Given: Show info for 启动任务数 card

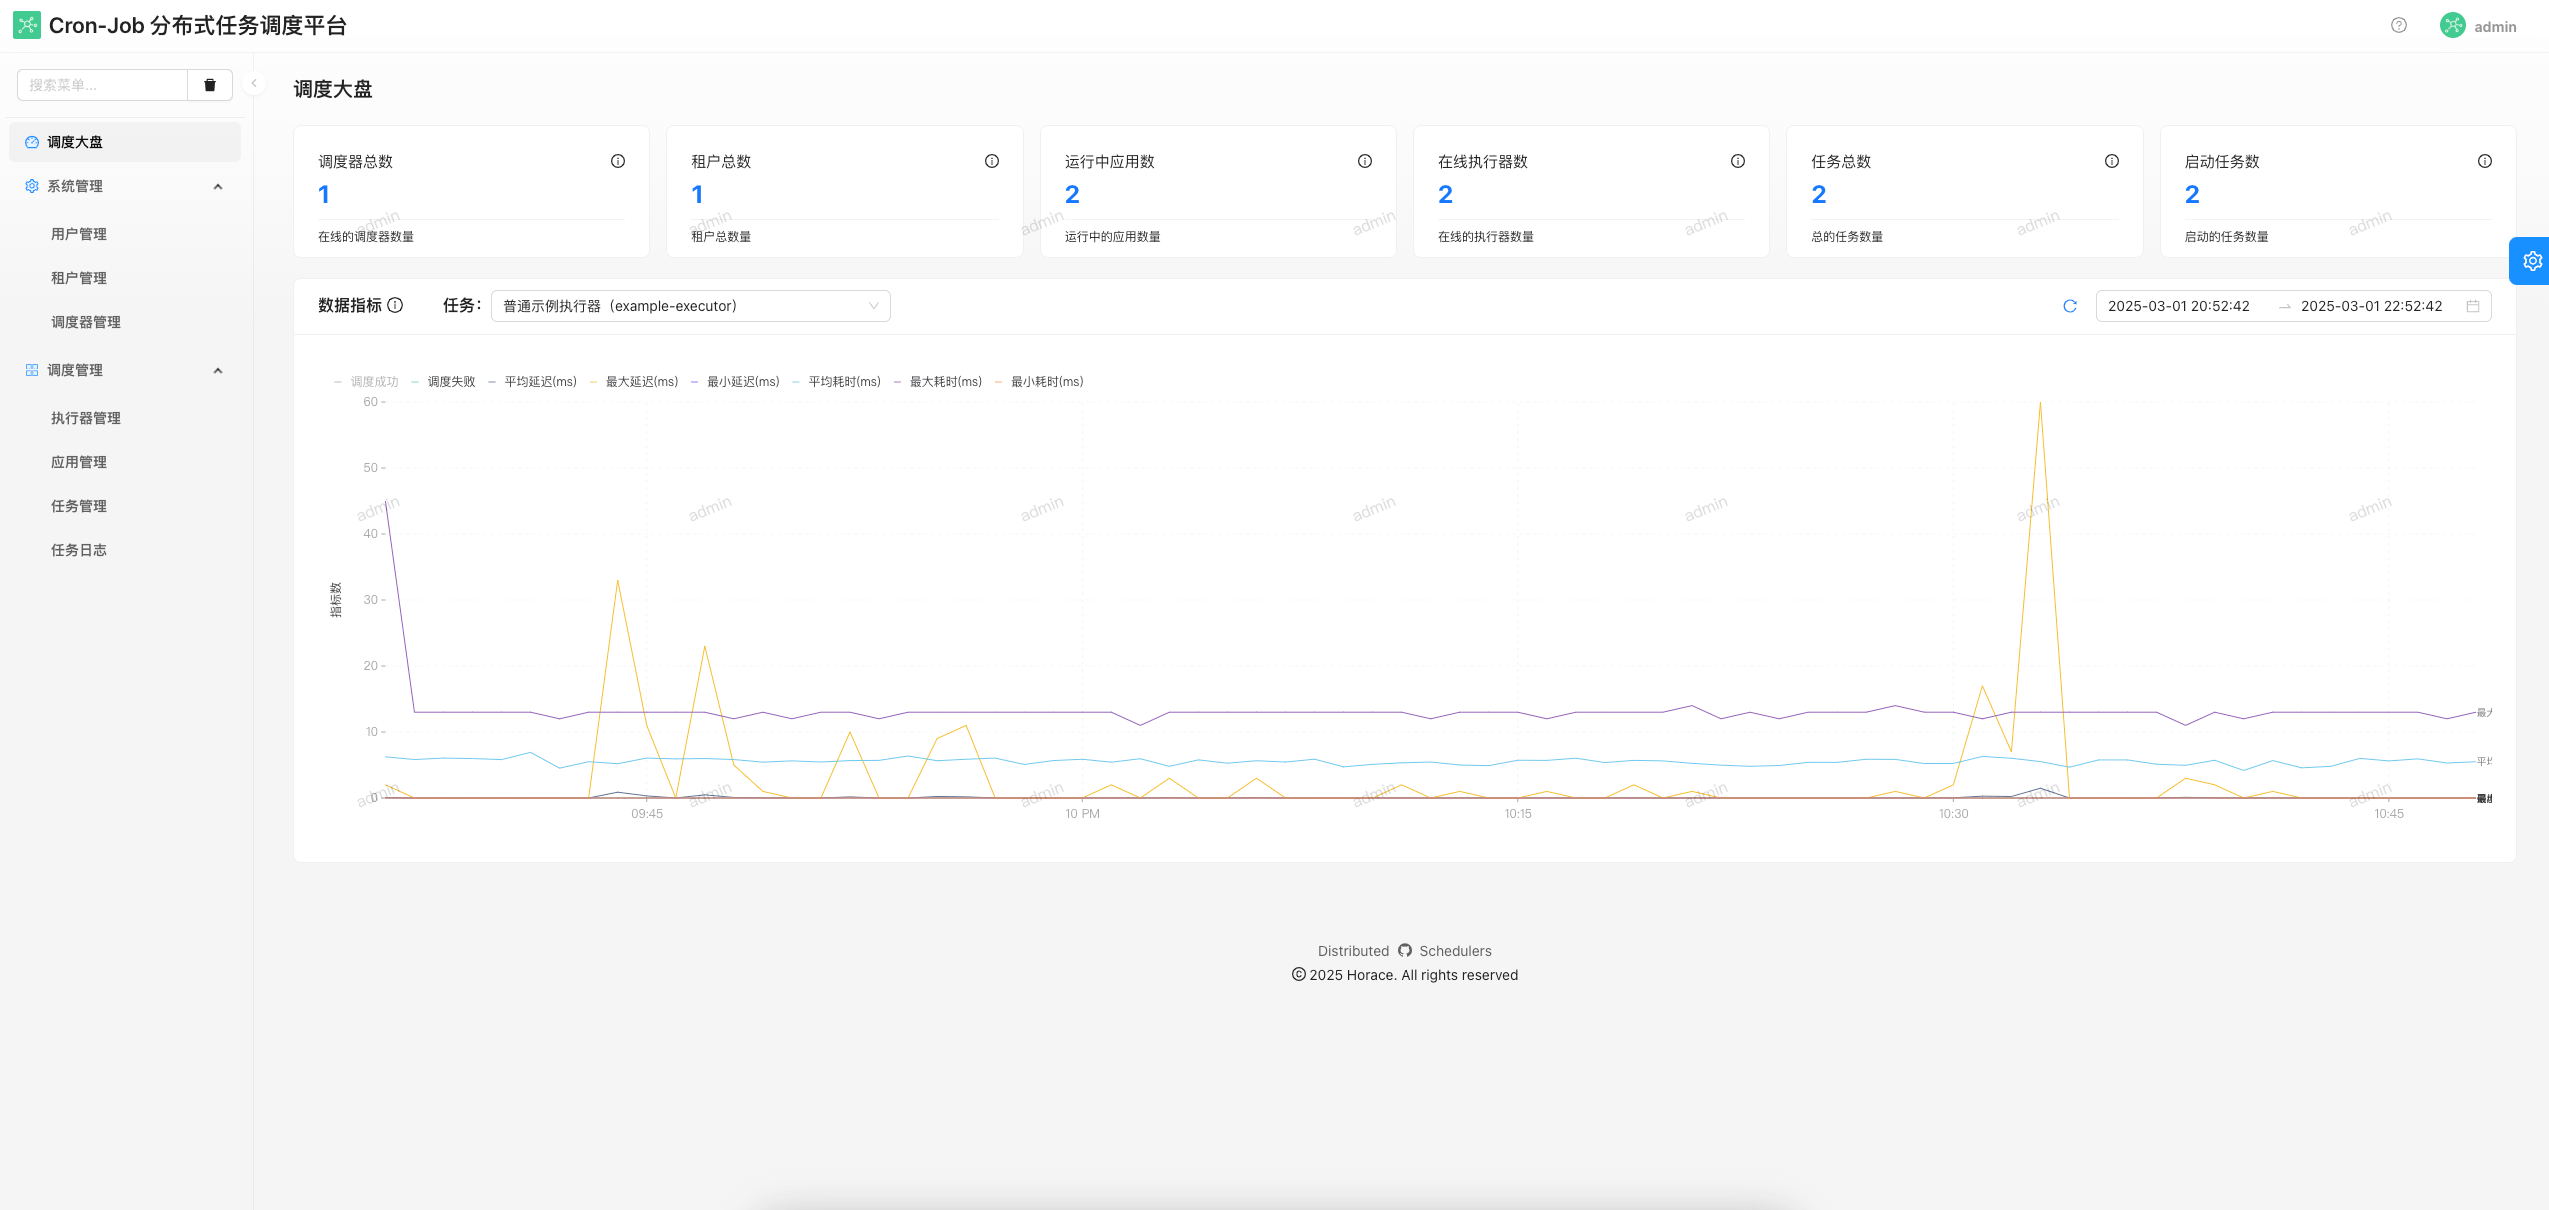Looking at the screenshot, I should 2485,161.
